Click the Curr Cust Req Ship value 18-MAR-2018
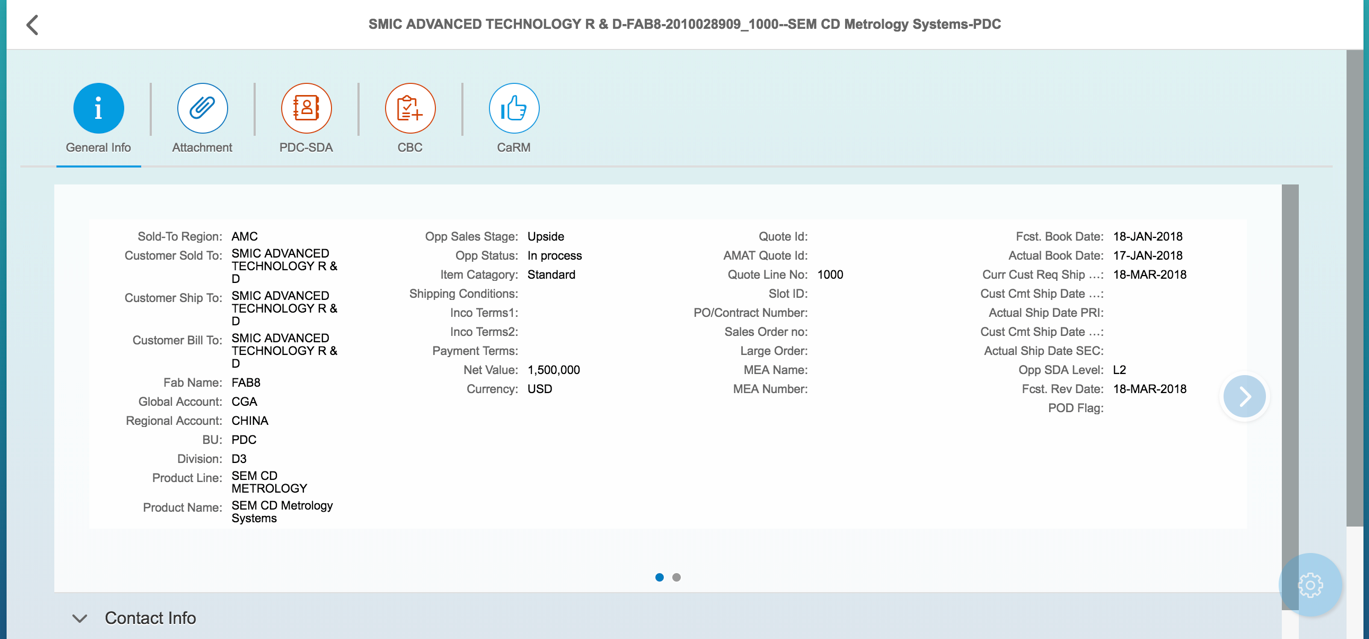1369x639 pixels. point(1150,275)
